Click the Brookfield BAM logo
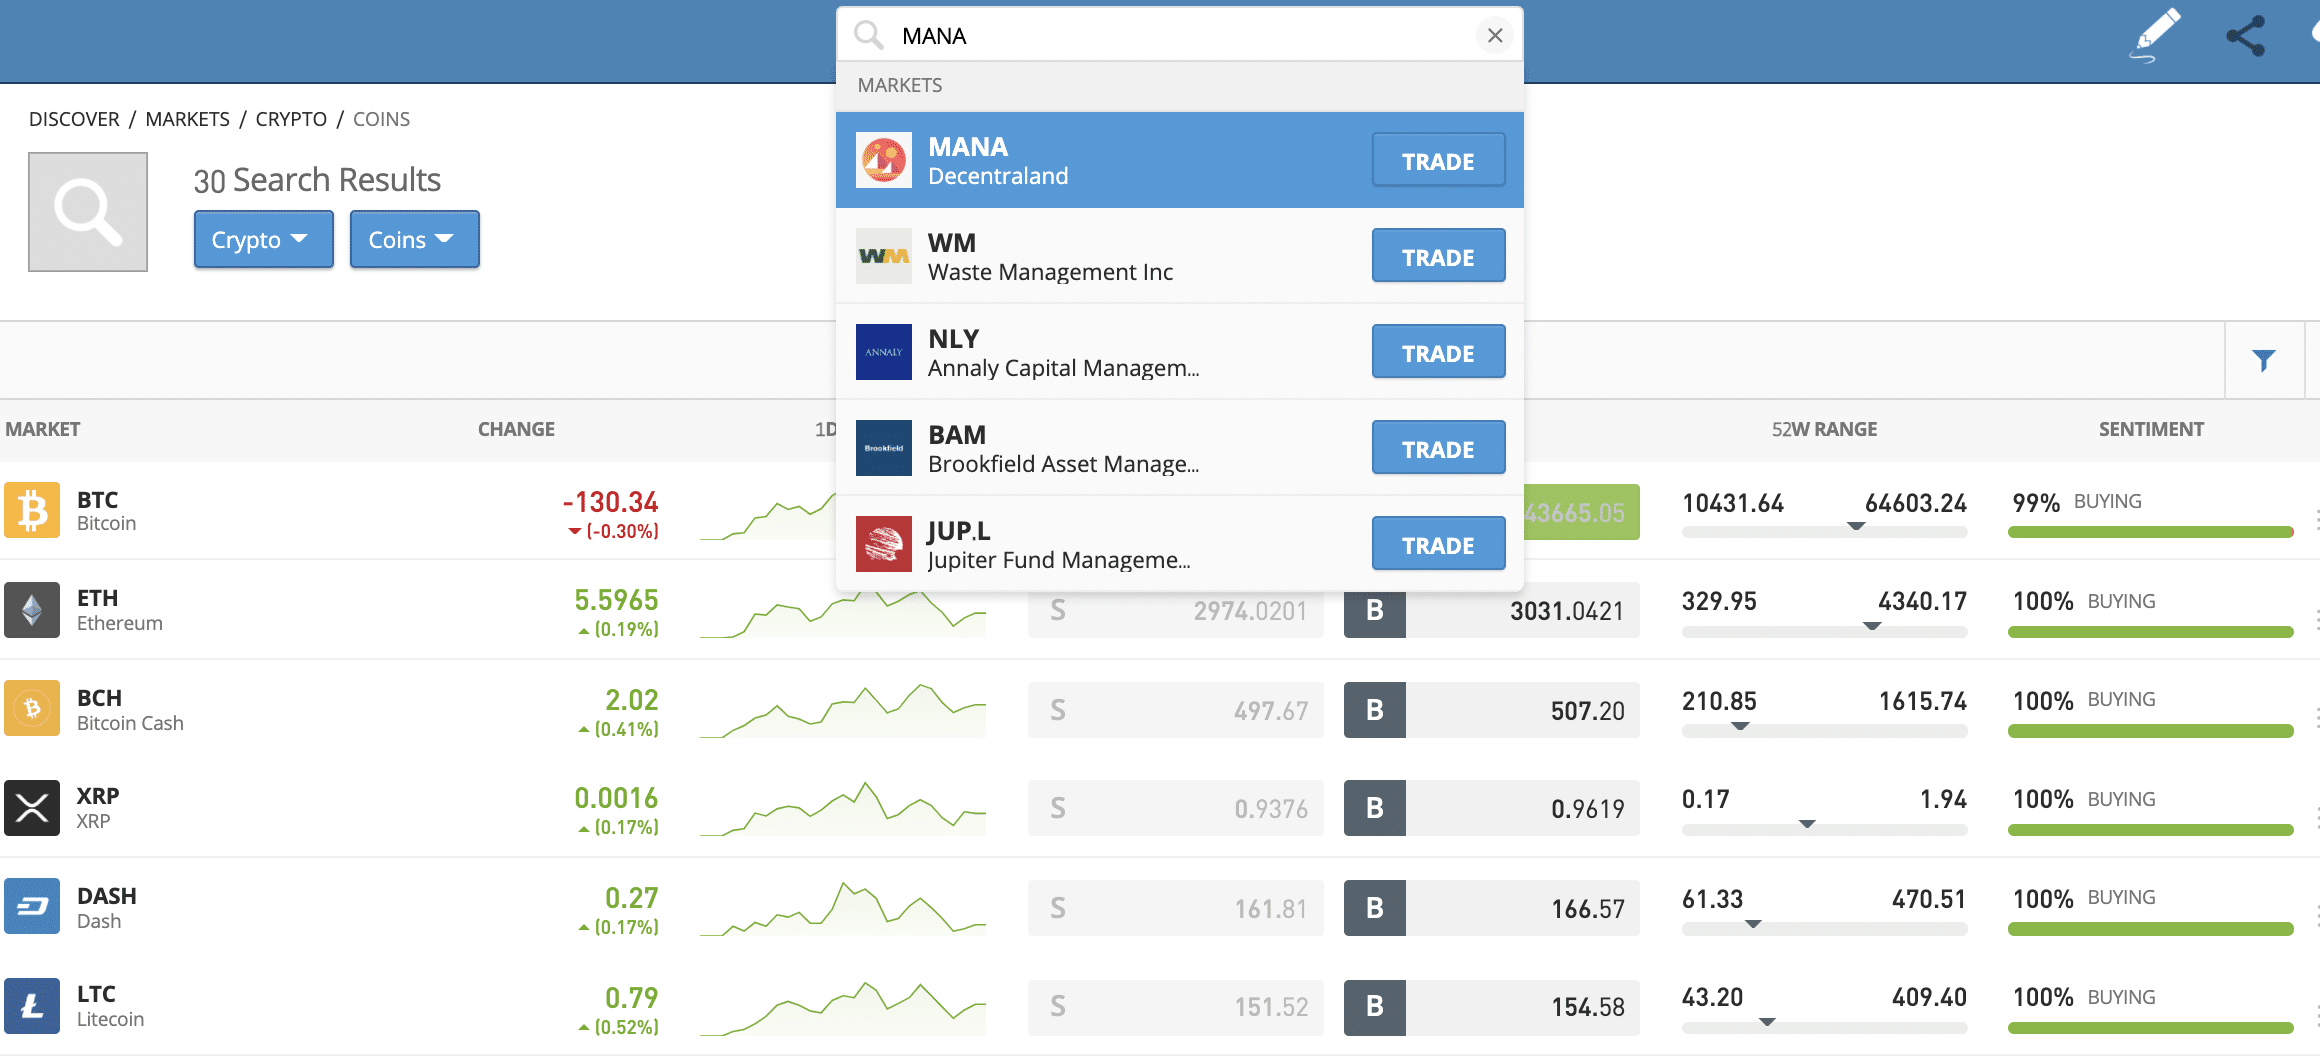Screen dimensions: 2320x1060 884,448
